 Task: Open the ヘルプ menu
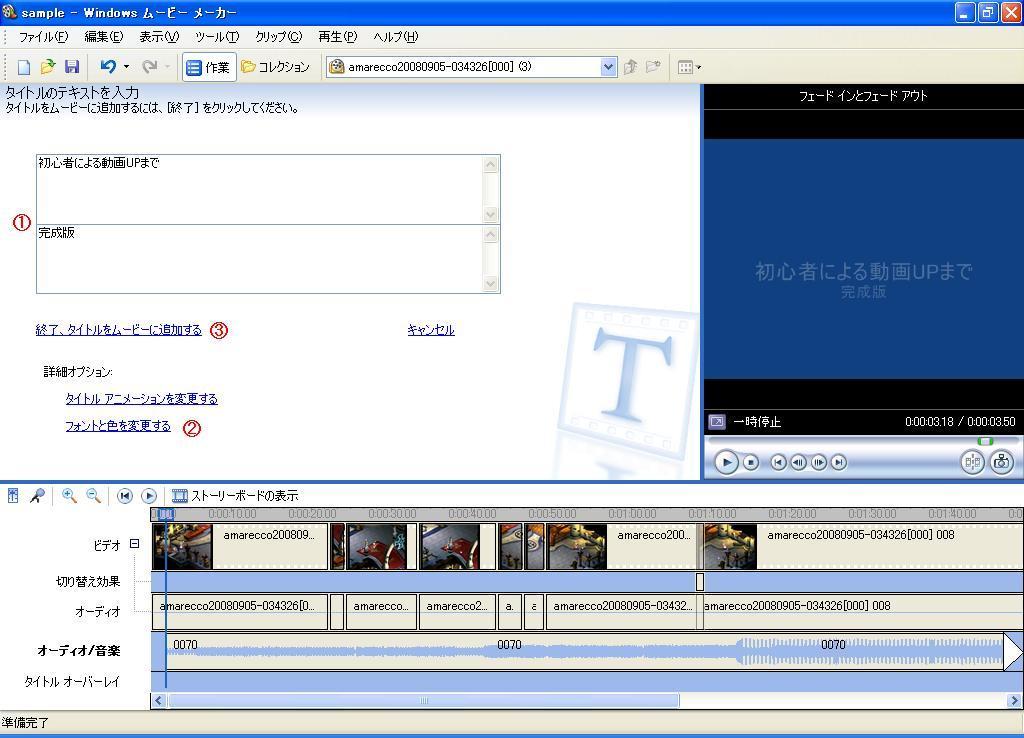[395, 37]
